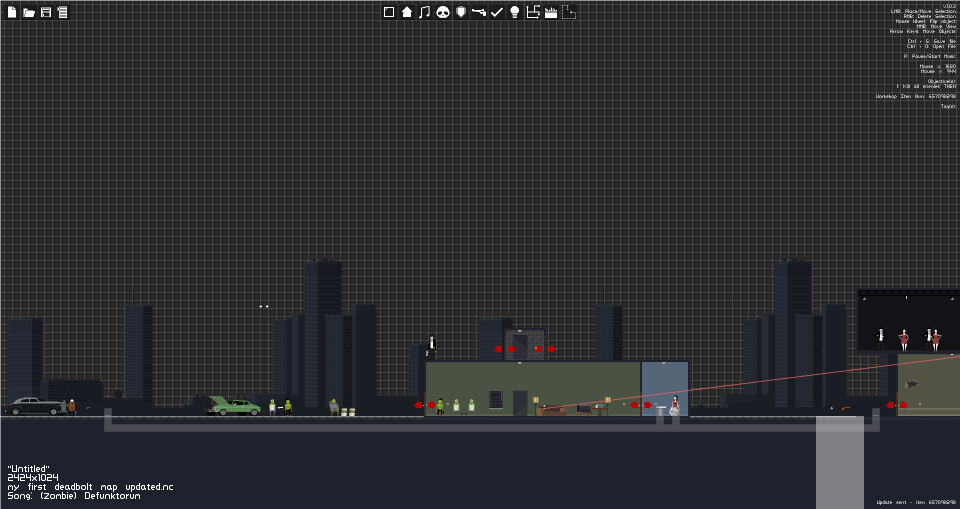
Task: Click the map filename updated.nc text
Action: (90, 487)
